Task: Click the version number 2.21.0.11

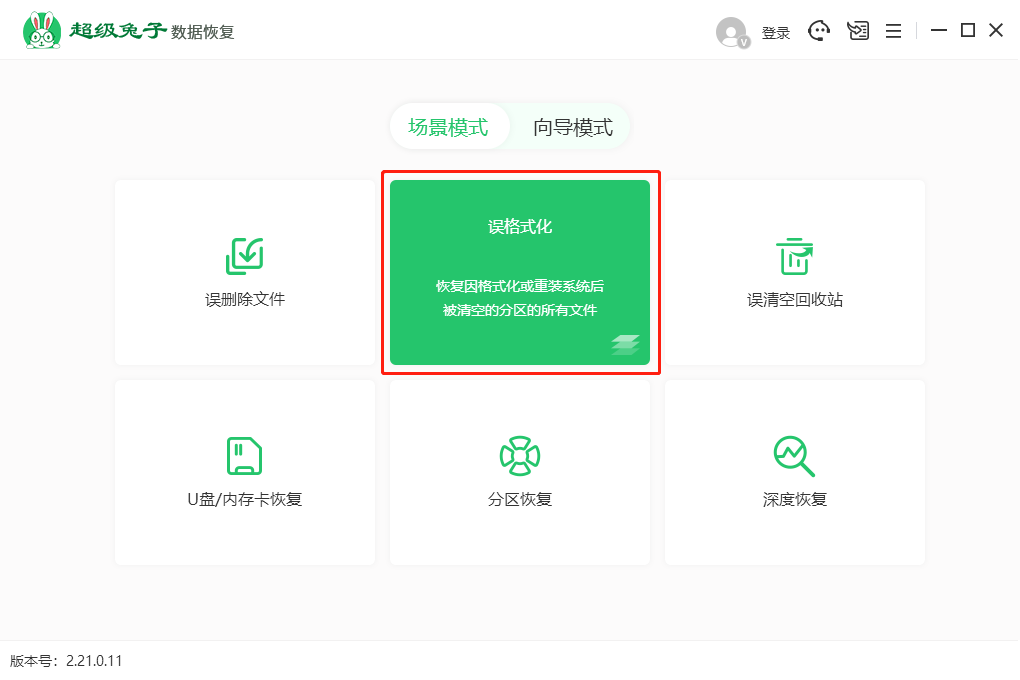Action: (x=94, y=661)
